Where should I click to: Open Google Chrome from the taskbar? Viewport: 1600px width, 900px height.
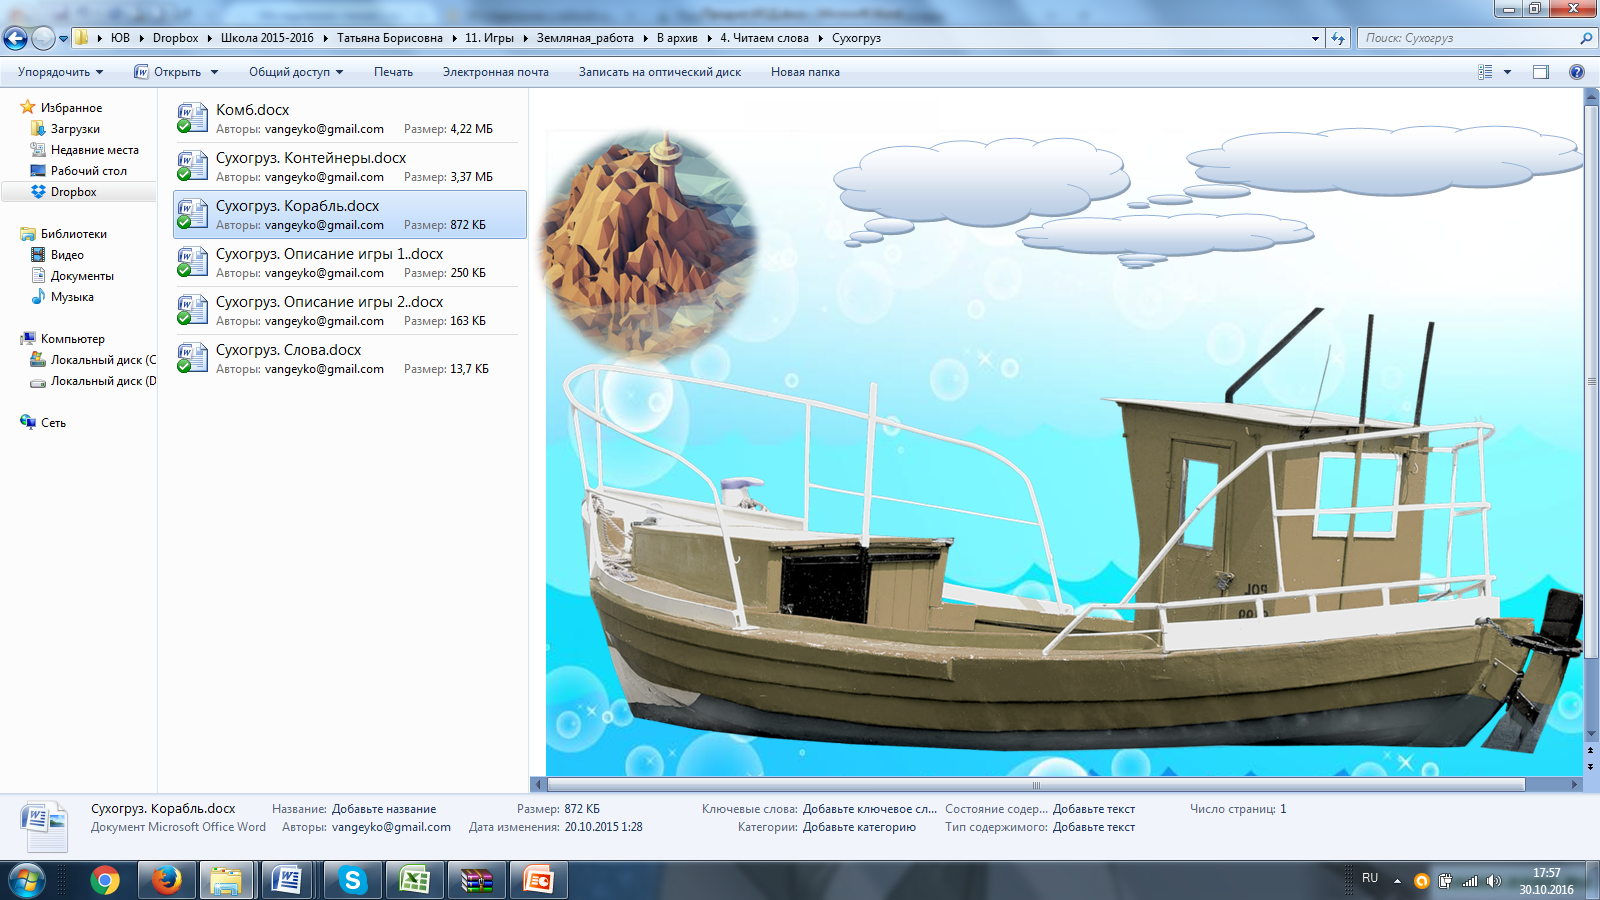pyautogui.click(x=104, y=880)
